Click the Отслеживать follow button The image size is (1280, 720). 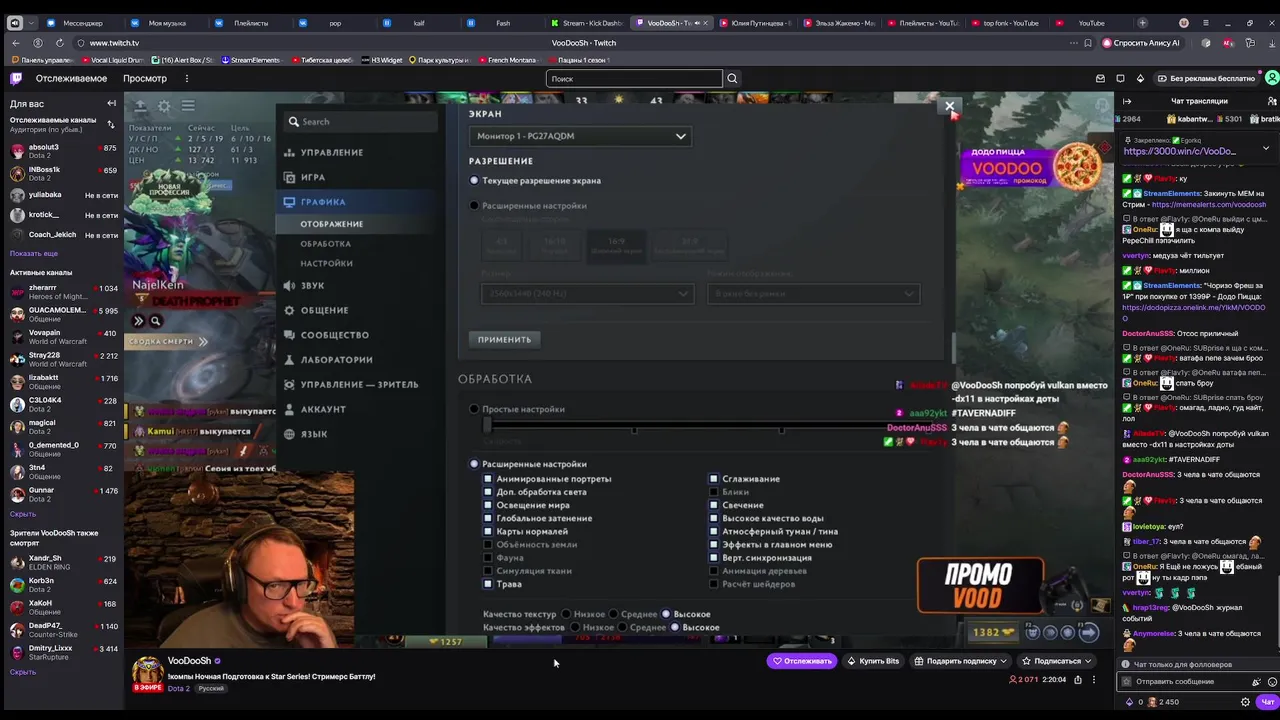click(x=802, y=660)
